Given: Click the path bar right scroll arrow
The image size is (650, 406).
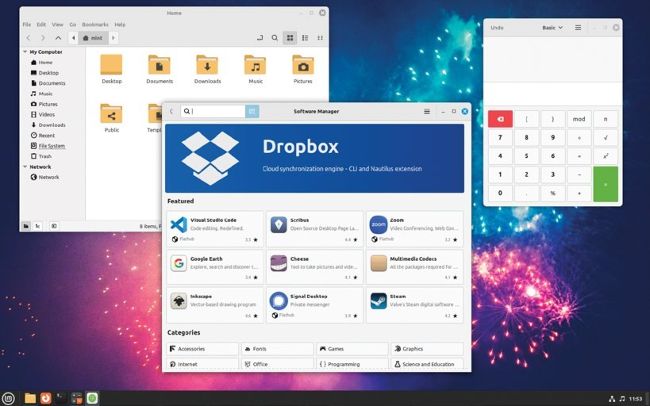Looking at the screenshot, I should (x=113, y=38).
